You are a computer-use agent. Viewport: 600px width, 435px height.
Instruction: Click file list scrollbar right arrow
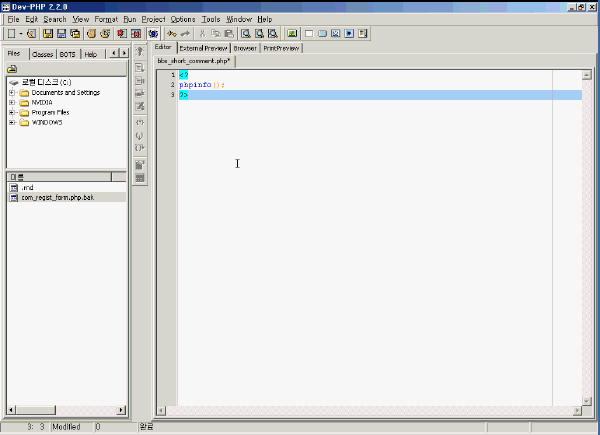click(x=121, y=410)
